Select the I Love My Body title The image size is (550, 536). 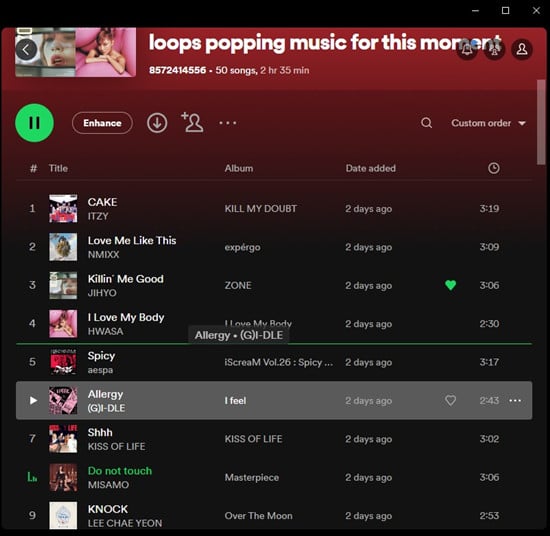pos(126,317)
